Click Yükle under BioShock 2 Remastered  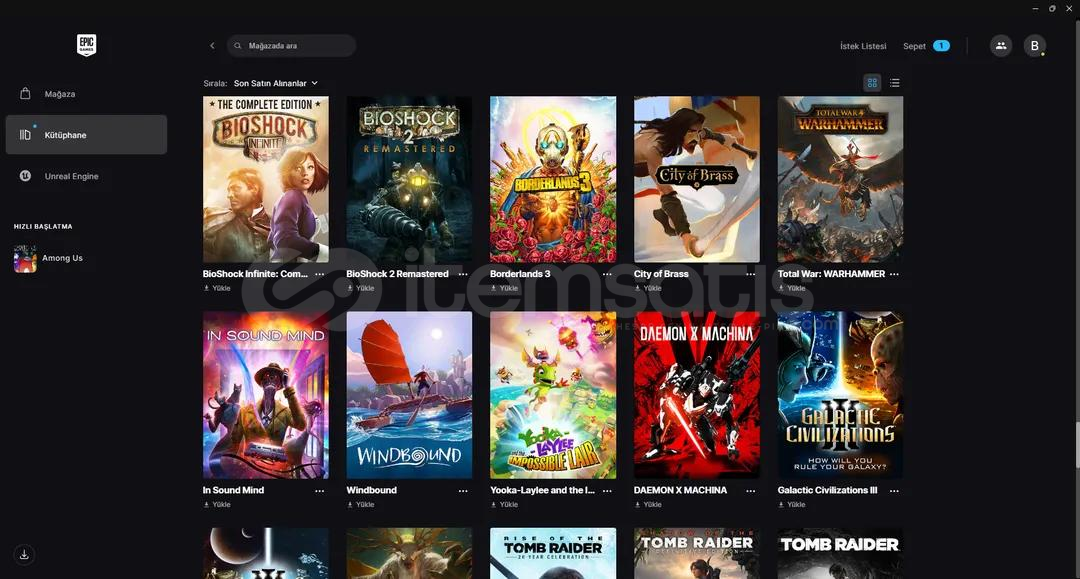tap(360, 288)
